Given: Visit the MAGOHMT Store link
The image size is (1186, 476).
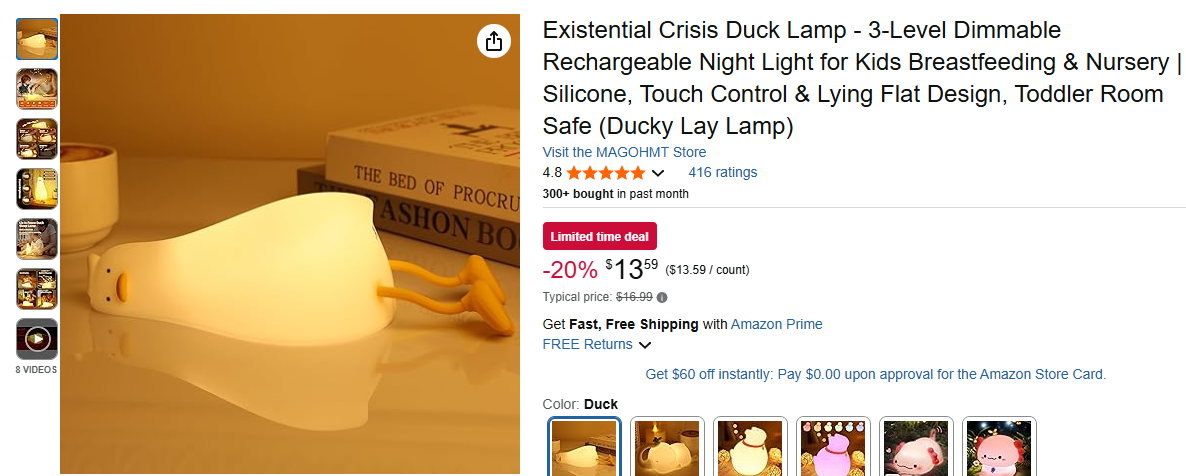Looking at the screenshot, I should tap(624, 152).
